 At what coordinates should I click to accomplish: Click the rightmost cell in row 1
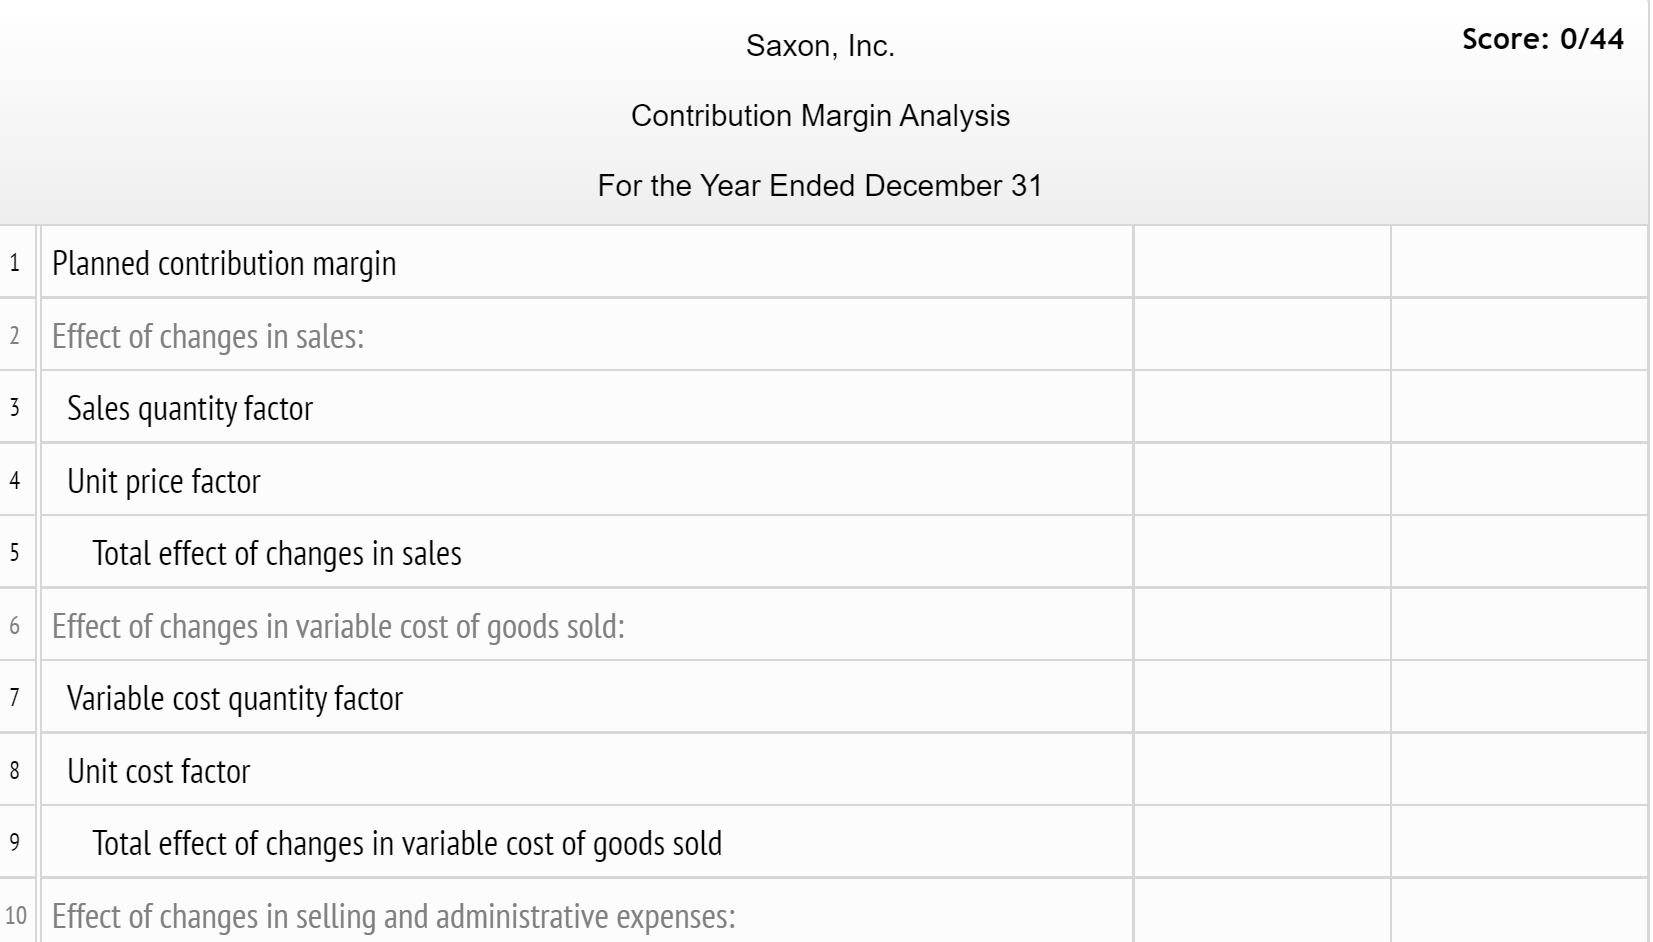click(1520, 263)
